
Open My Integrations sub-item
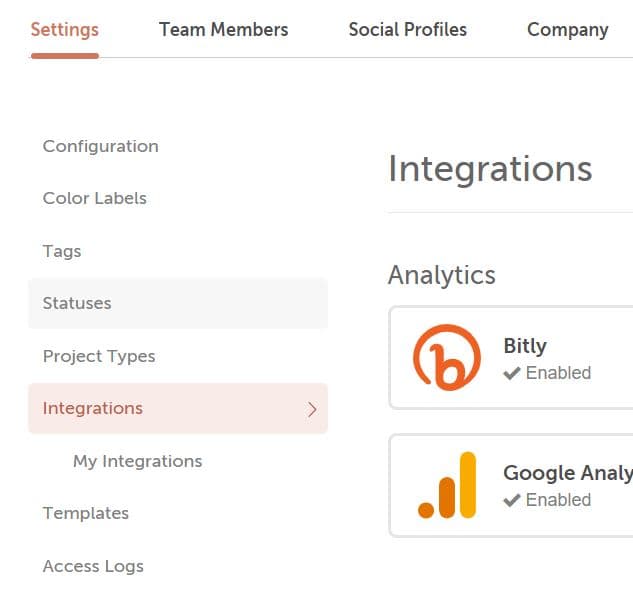click(137, 461)
